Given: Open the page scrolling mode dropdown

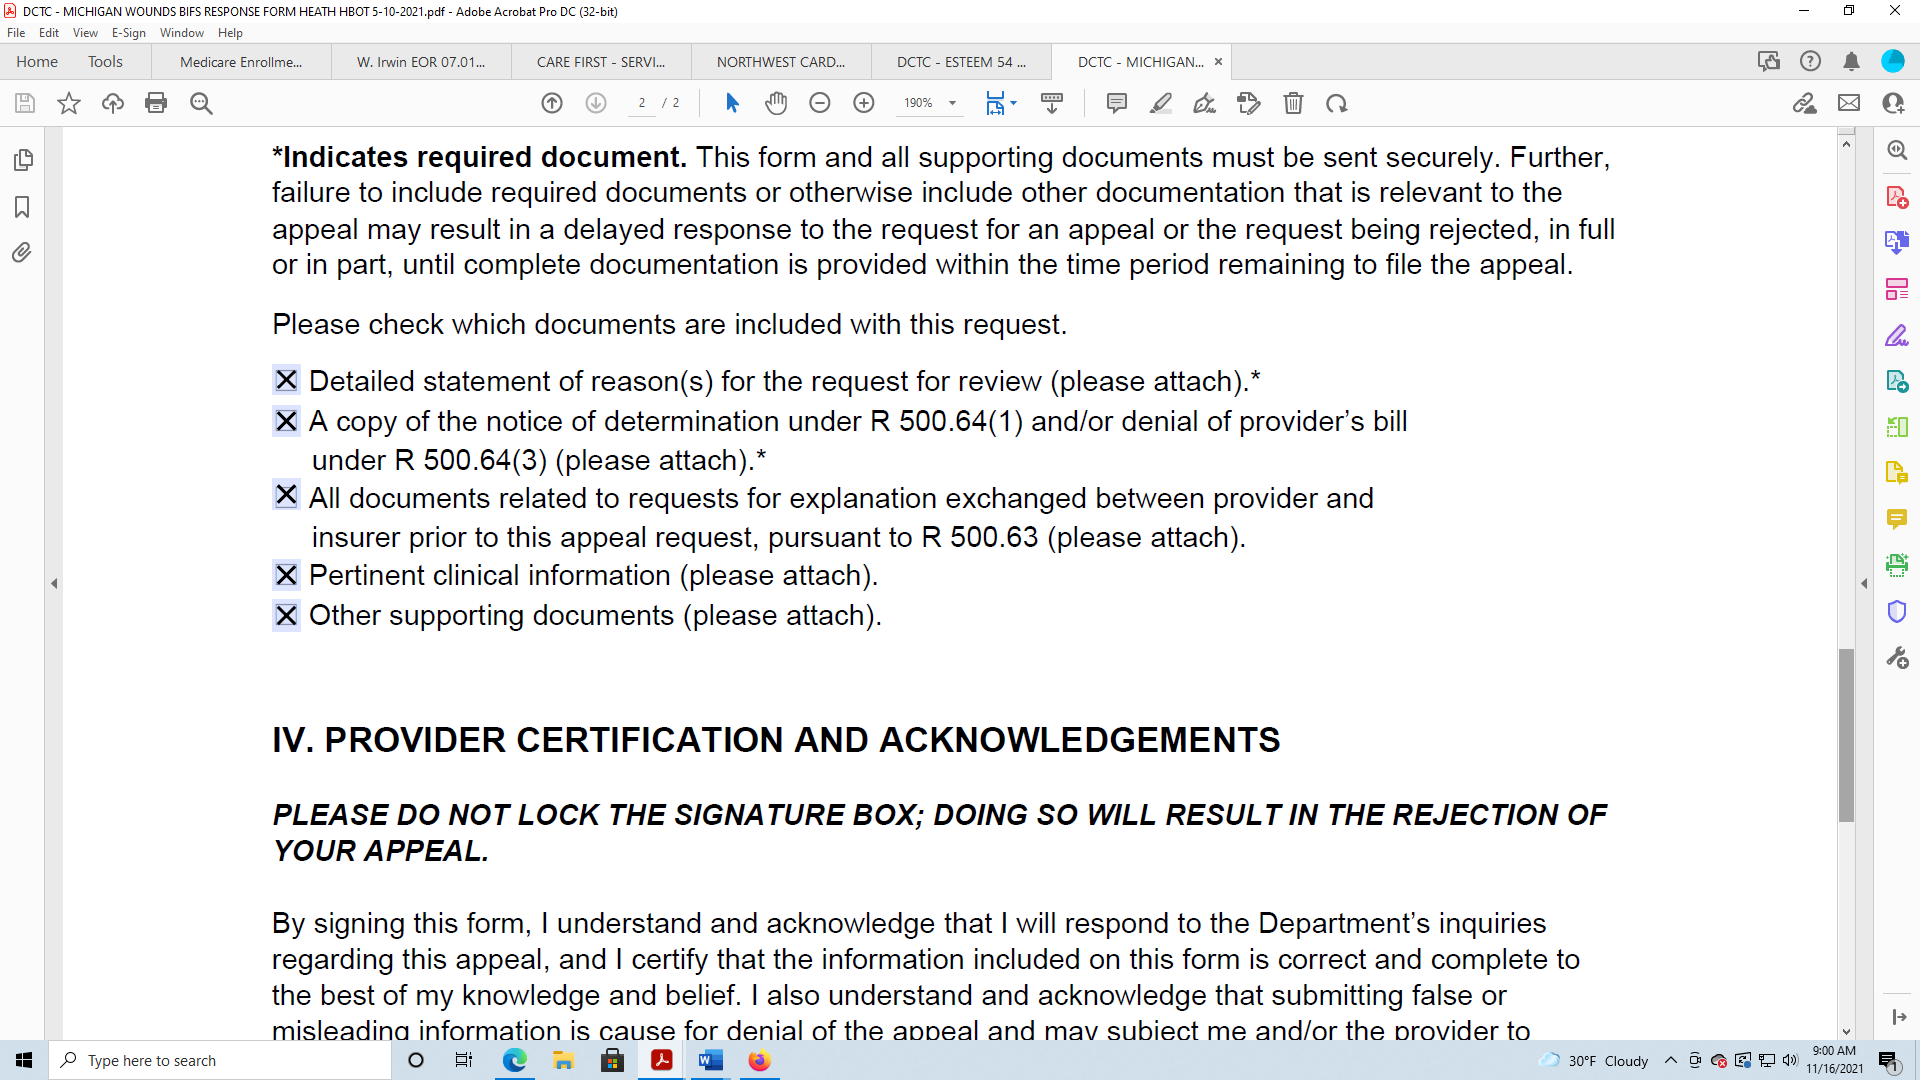Looking at the screenshot, I should 1010,103.
